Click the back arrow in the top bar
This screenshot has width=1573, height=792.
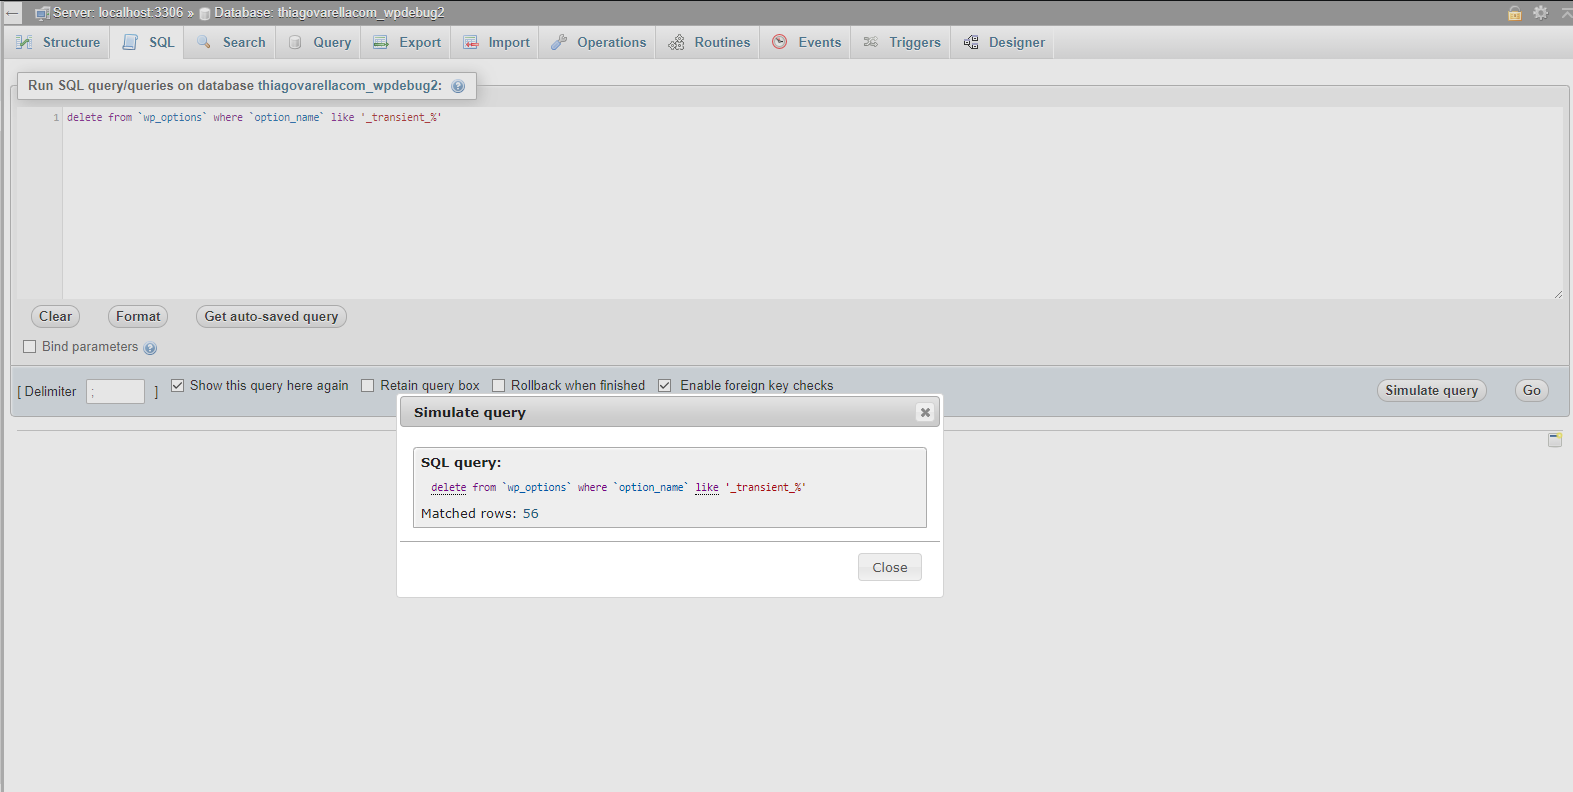point(12,13)
